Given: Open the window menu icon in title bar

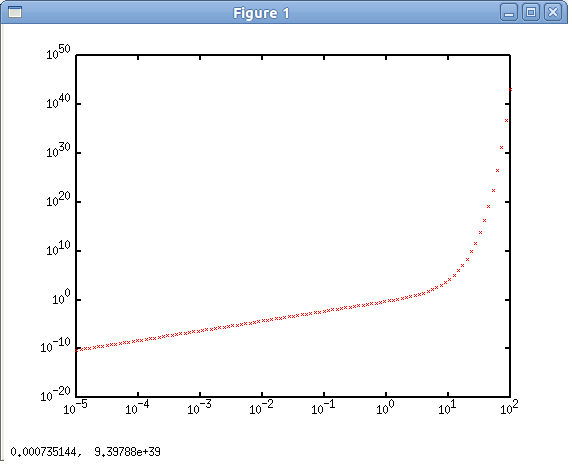Looking at the screenshot, I should tap(15, 12).
